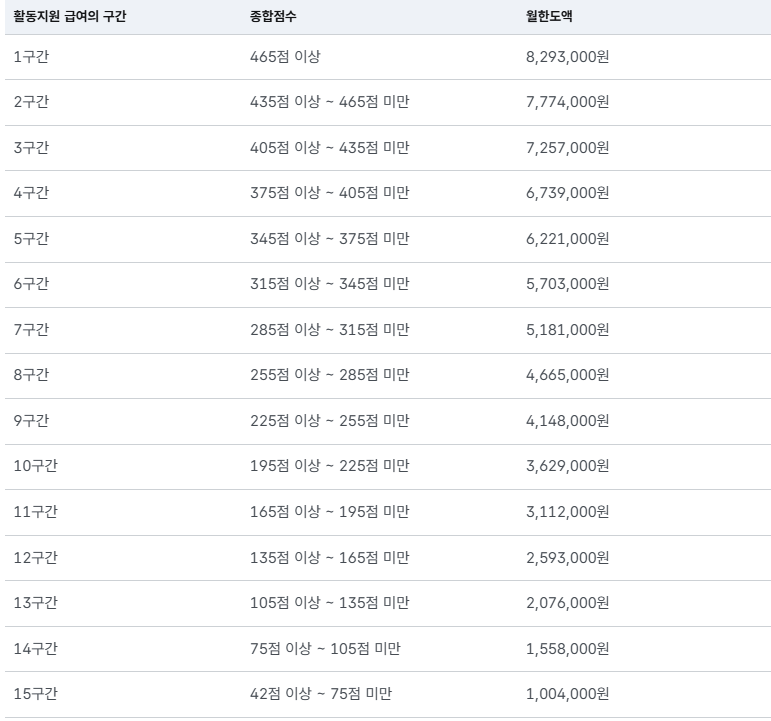Viewport: 771px width, 721px height.
Task: Click the 195점 이상 ~ 225점 미만 cell
Action: [329, 466]
